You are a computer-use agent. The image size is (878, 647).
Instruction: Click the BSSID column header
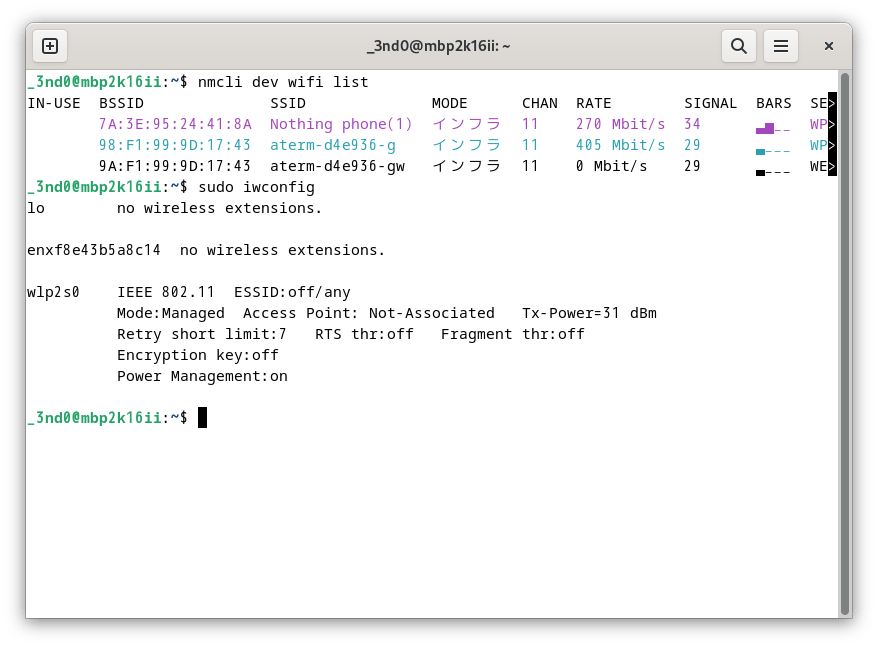pyautogui.click(x=122, y=103)
